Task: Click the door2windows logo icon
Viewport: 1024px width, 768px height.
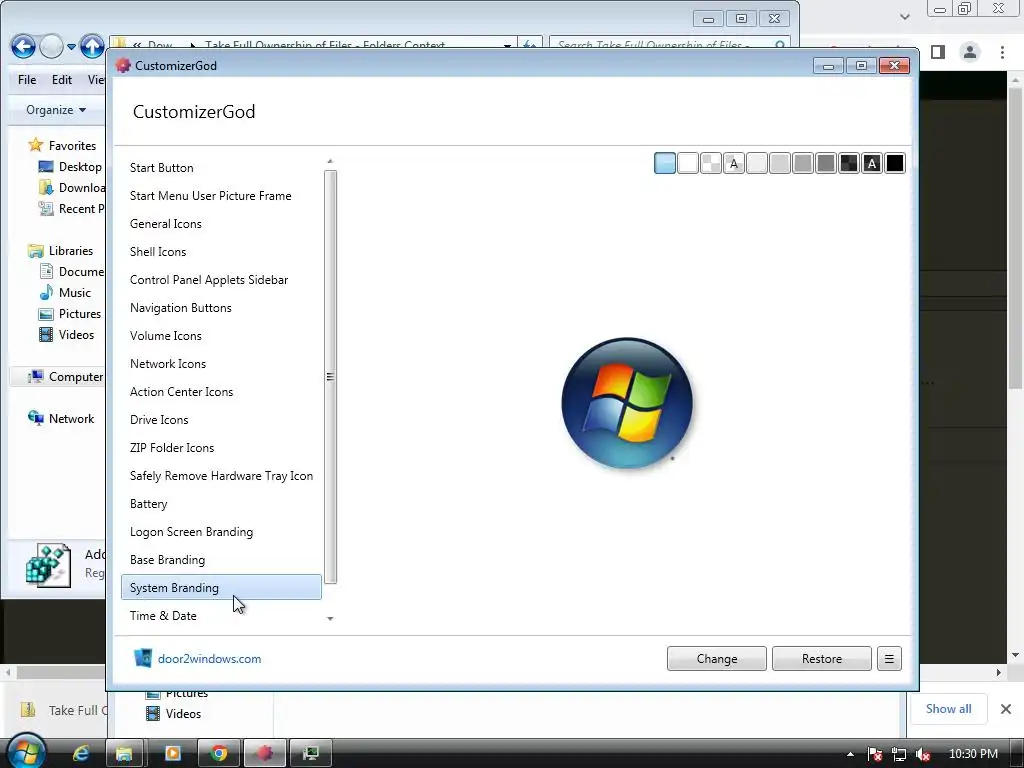Action: pos(143,658)
